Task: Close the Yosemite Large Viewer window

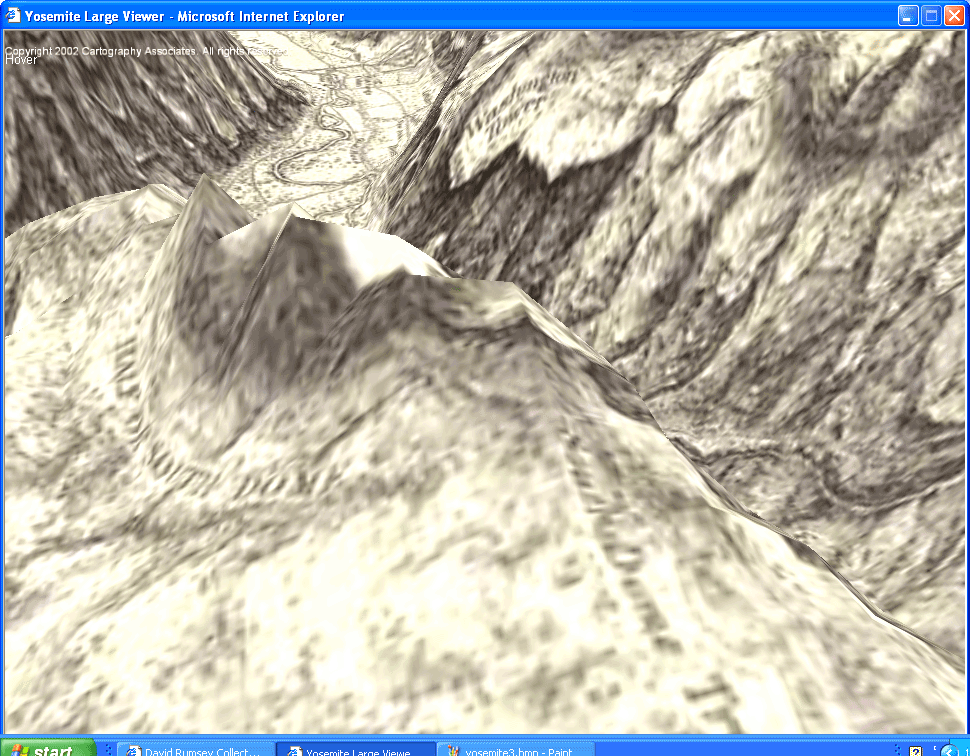Action: click(x=953, y=16)
